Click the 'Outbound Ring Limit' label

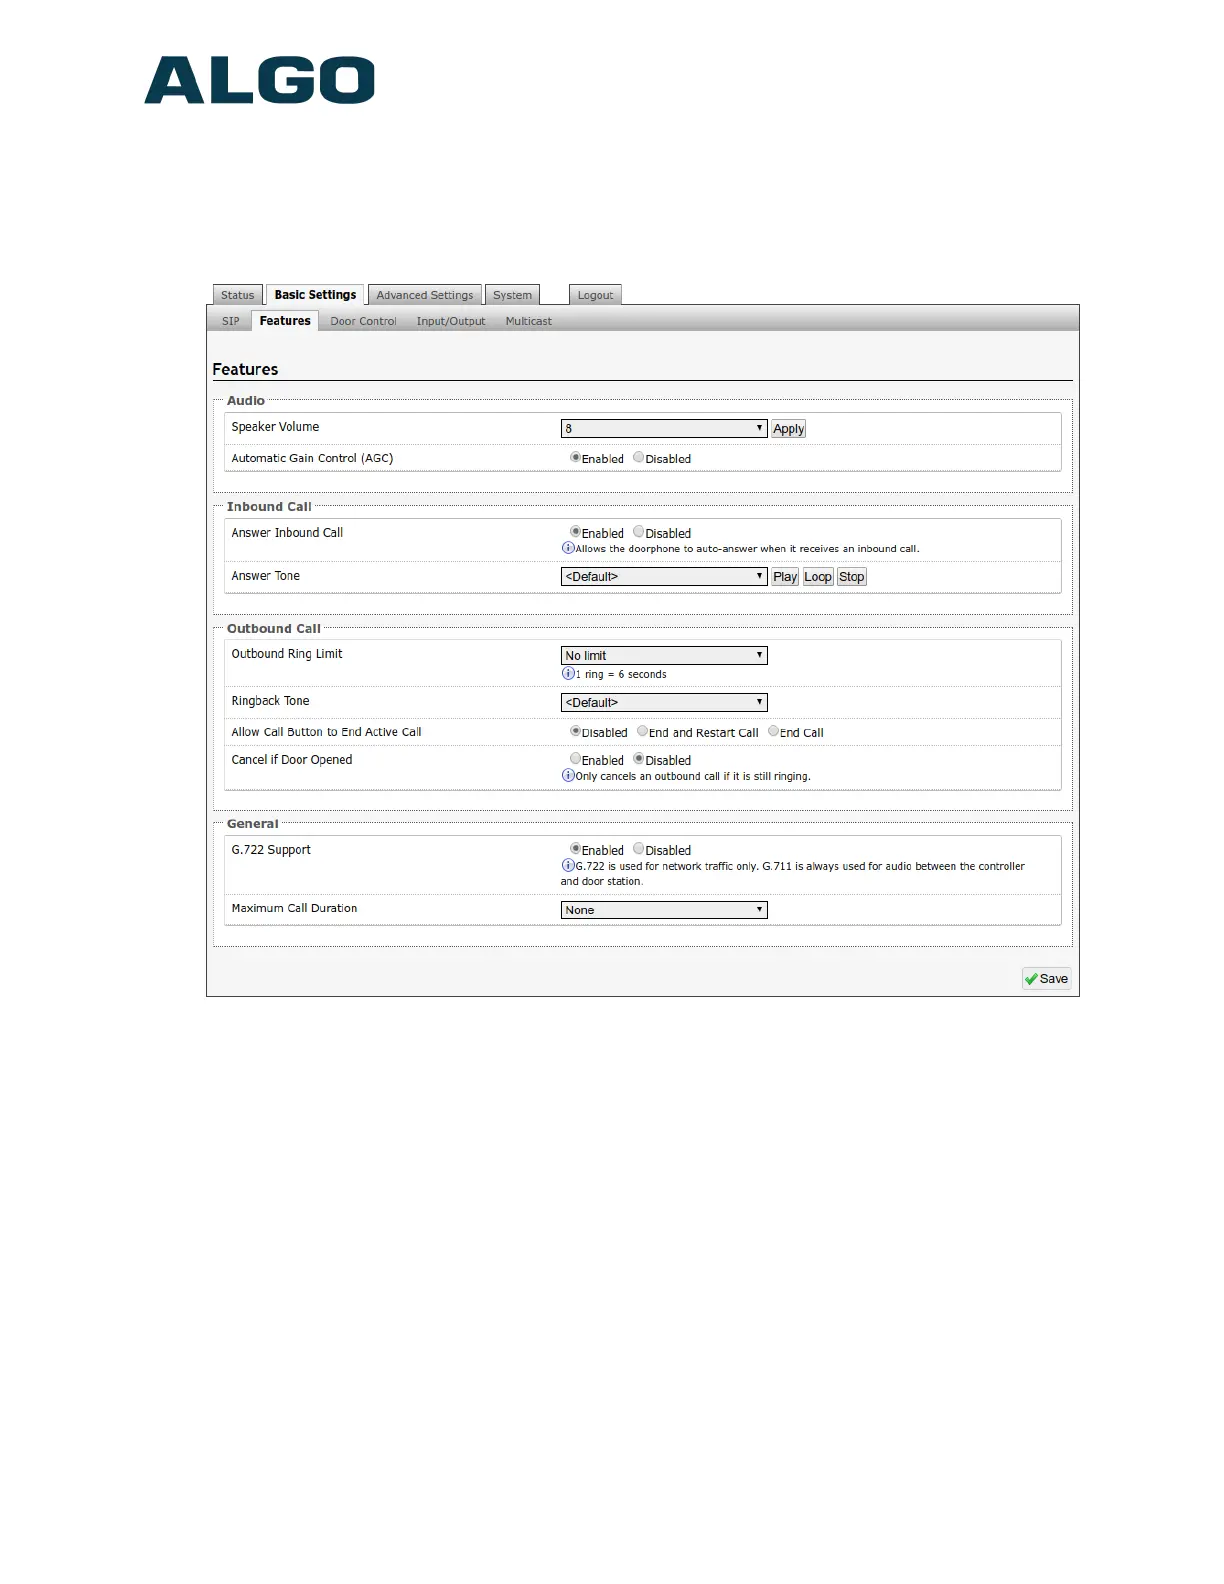[x=287, y=654]
